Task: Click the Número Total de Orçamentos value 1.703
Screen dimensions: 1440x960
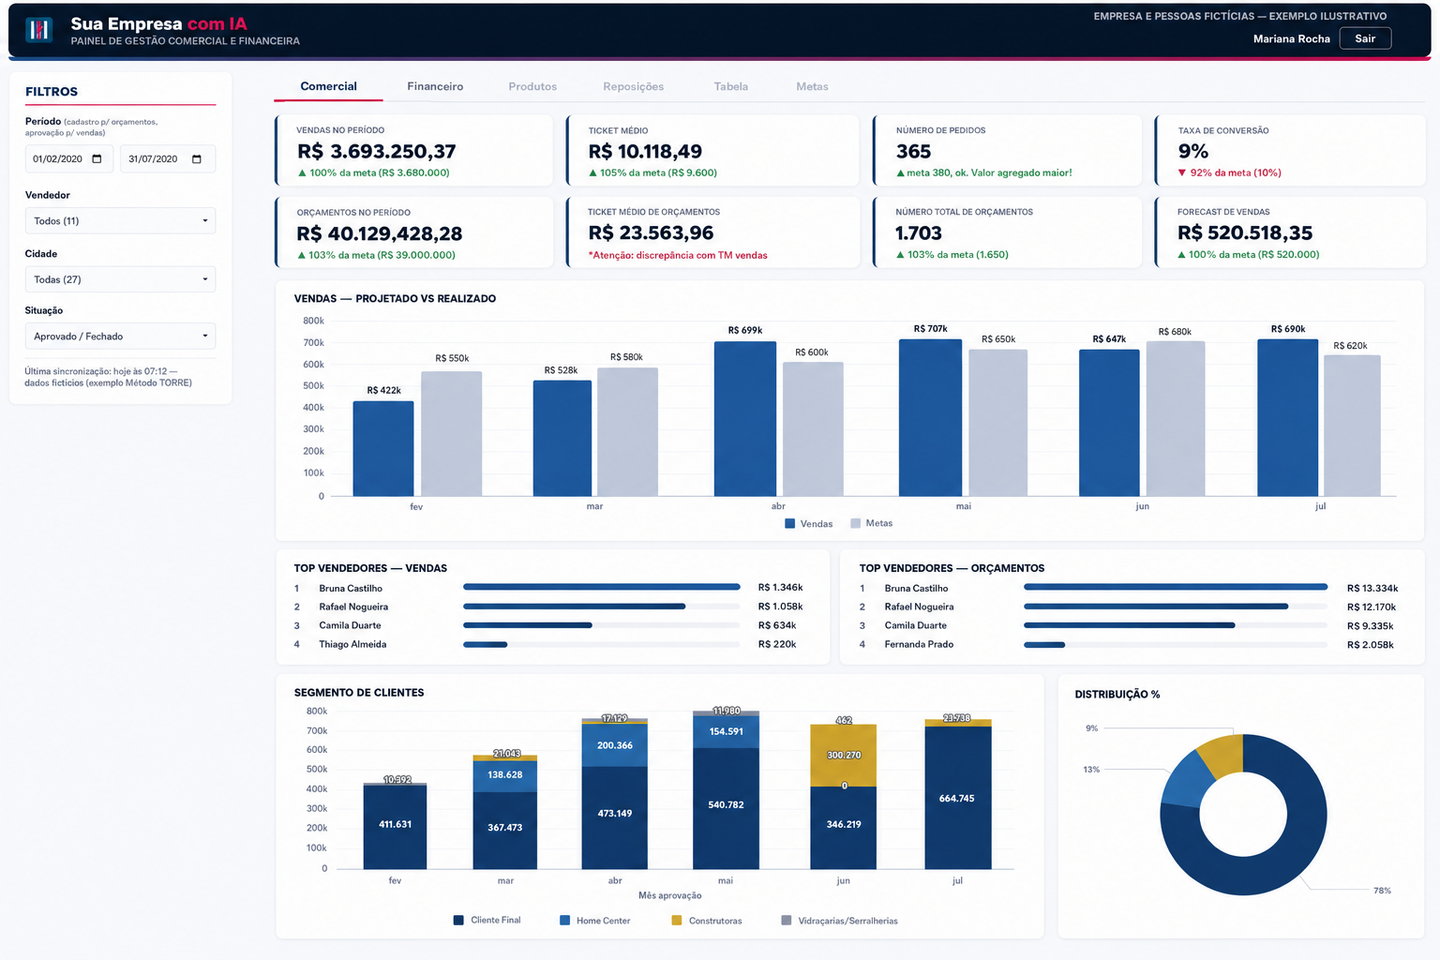Action: [x=918, y=232]
